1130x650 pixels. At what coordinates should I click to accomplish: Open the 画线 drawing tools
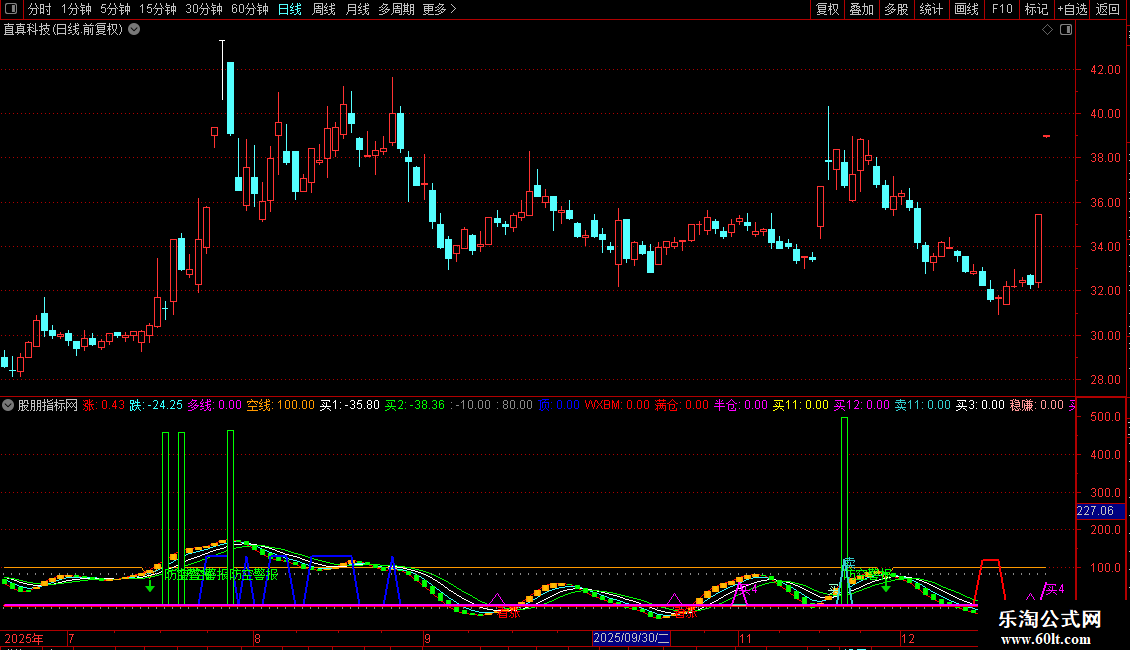coord(966,9)
